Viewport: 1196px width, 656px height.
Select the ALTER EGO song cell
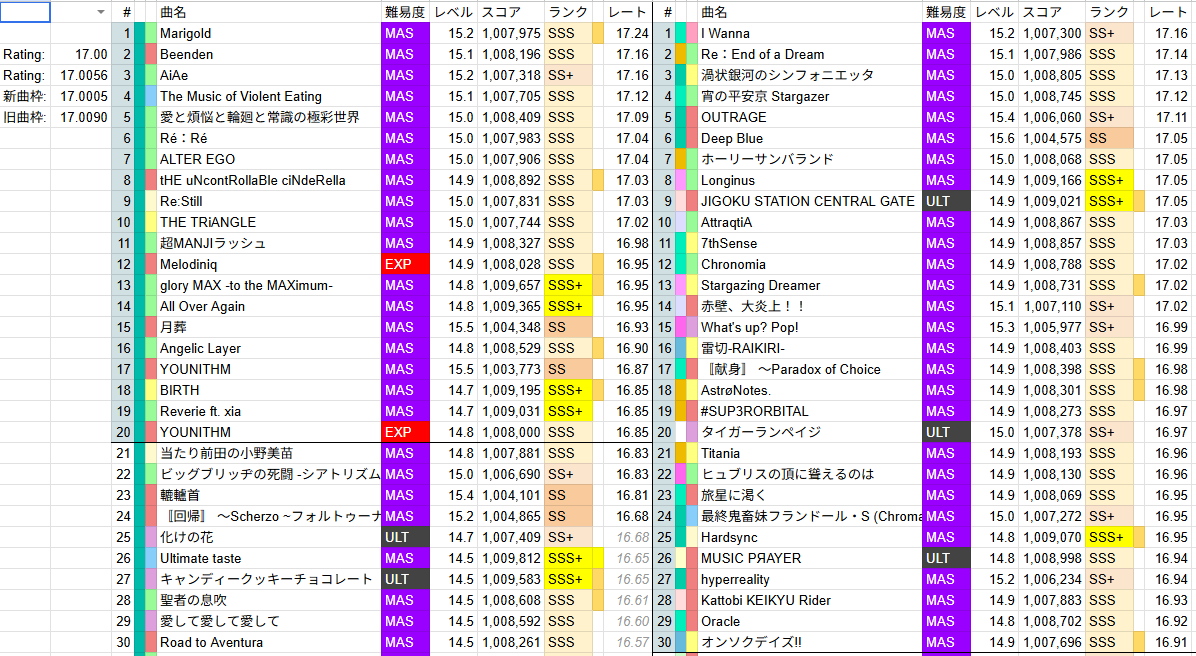(x=268, y=159)
